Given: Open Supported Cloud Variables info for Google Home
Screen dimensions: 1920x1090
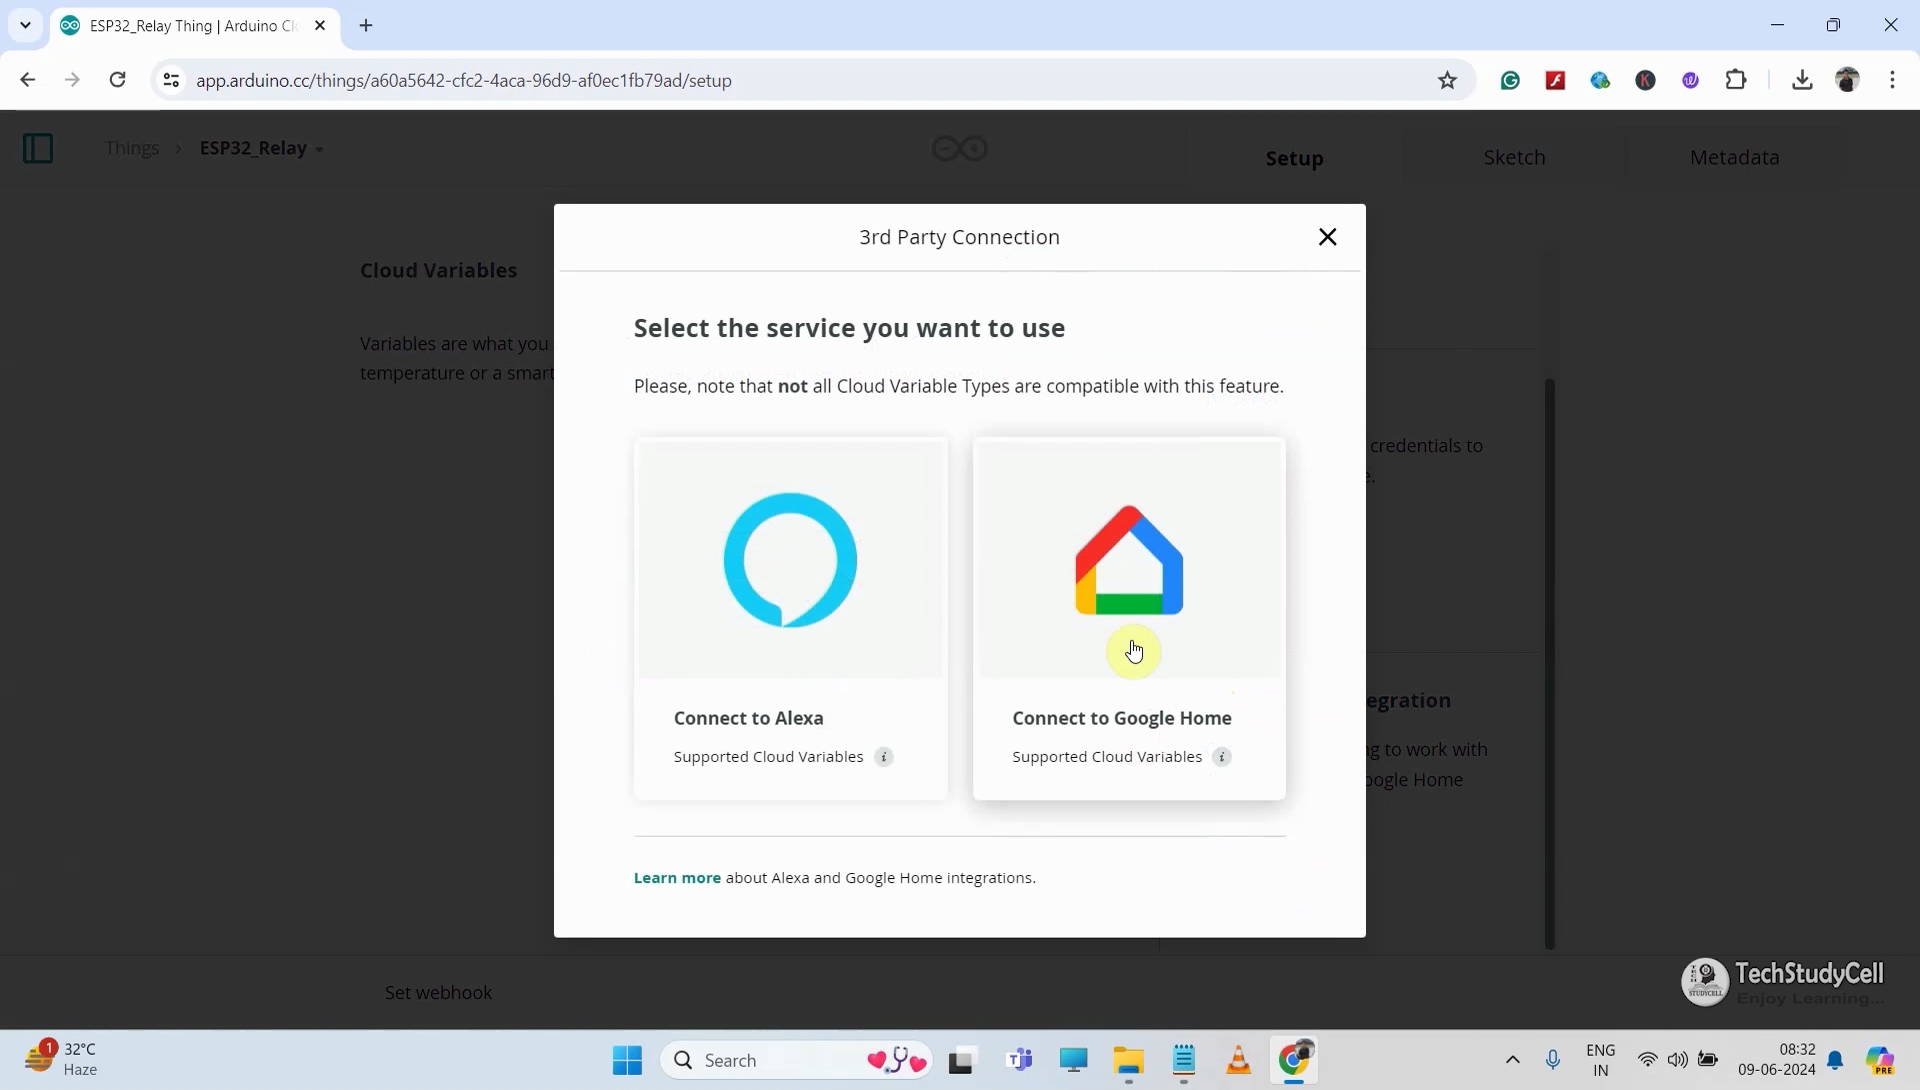Looking at the screenshot, I should coord(1221,757).
